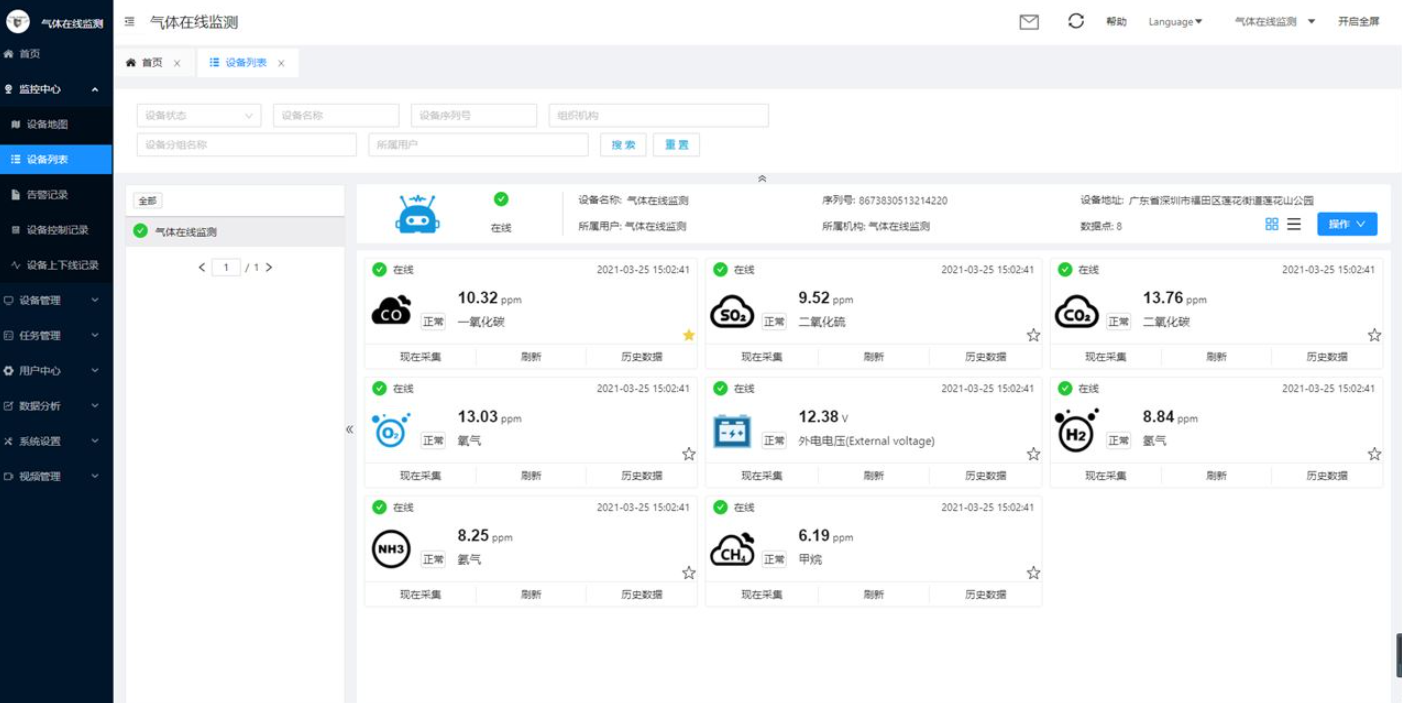
Task: Click the CO cloud sensor icon
Action: [391, 310]
